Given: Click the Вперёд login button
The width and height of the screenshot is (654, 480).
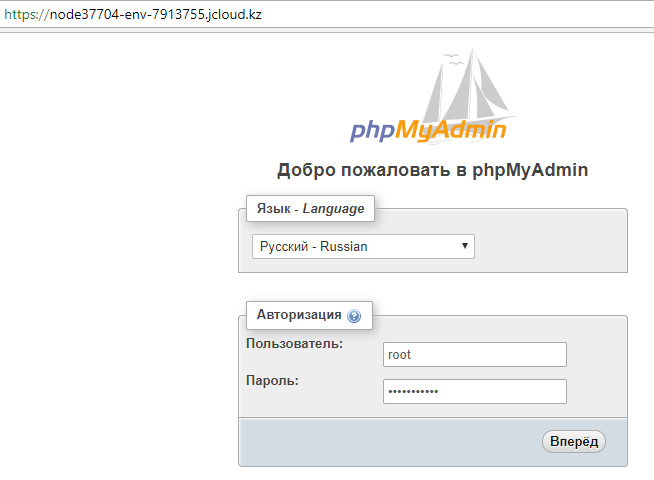Looking at the screenshot, I should [574, 441].
